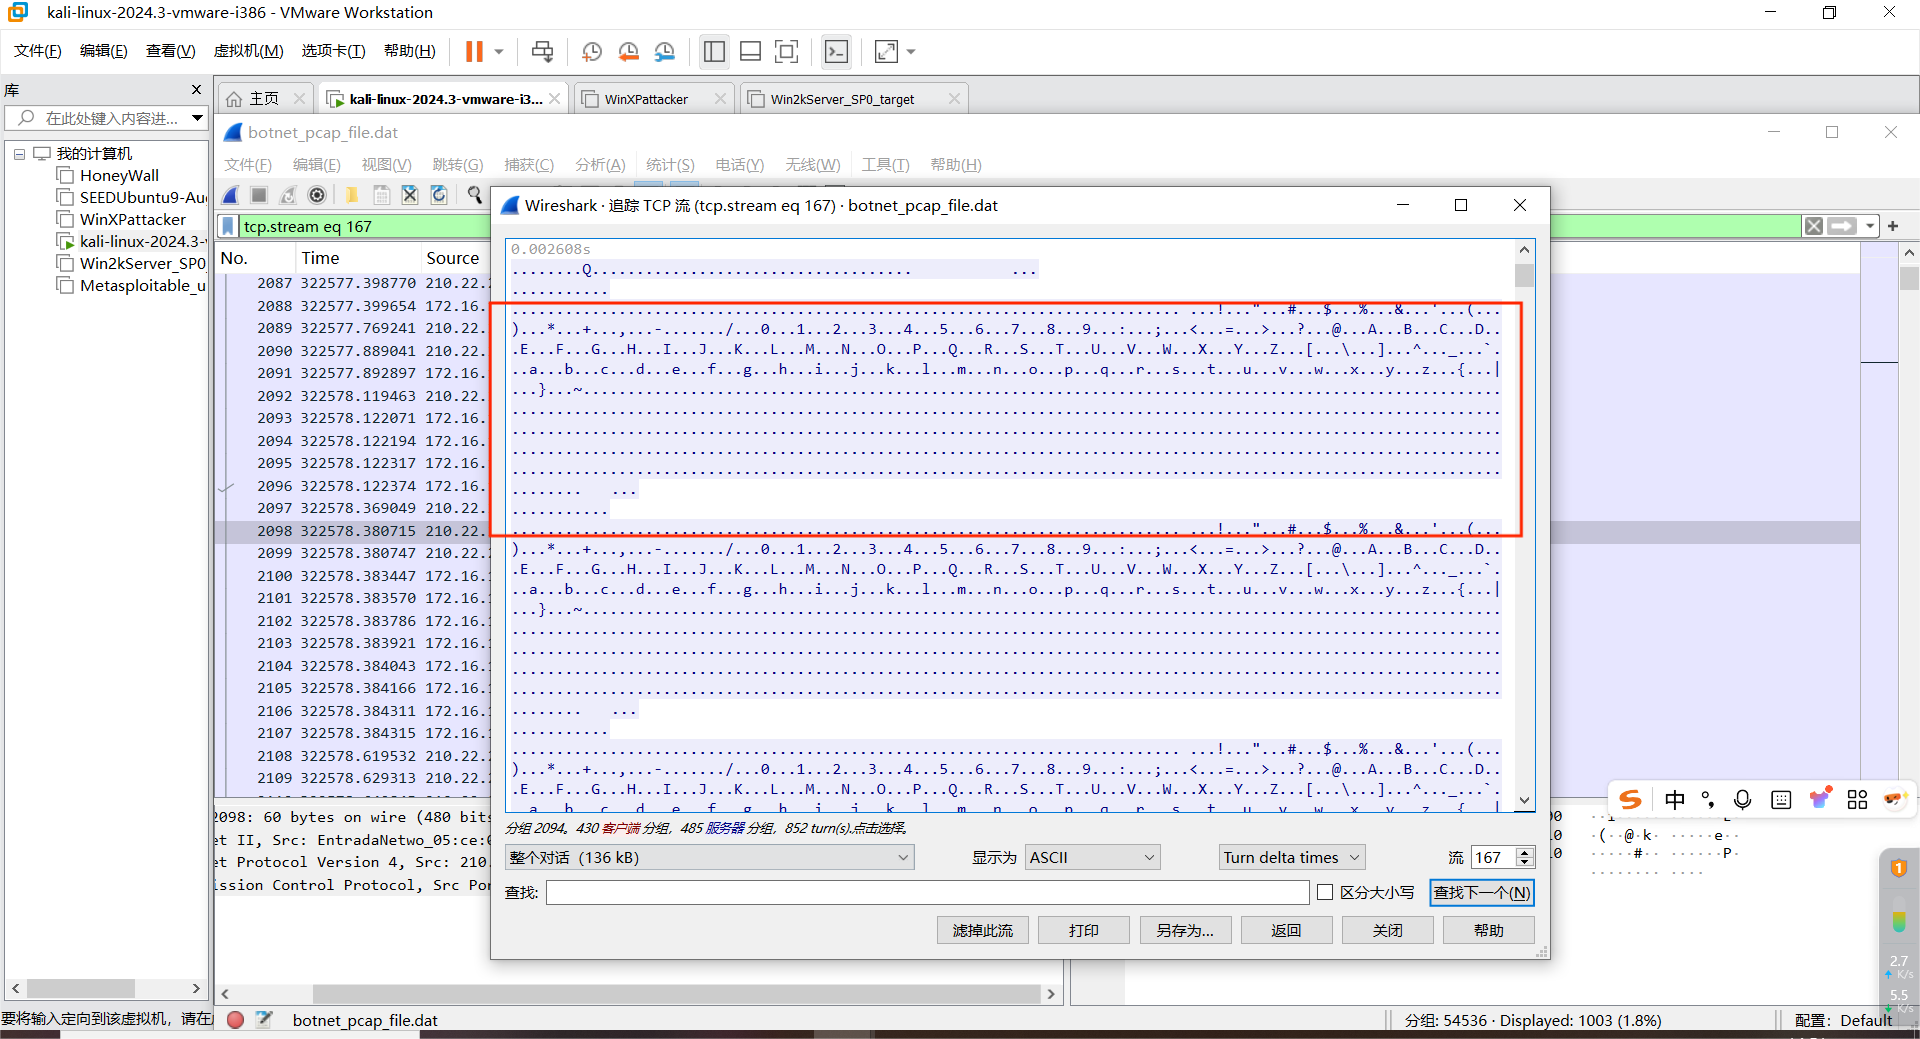Toggle the Sogou punctuation mode icon
Image resolution: width=1920 pixels, height=1039 pixels.
coord(1708,800)
